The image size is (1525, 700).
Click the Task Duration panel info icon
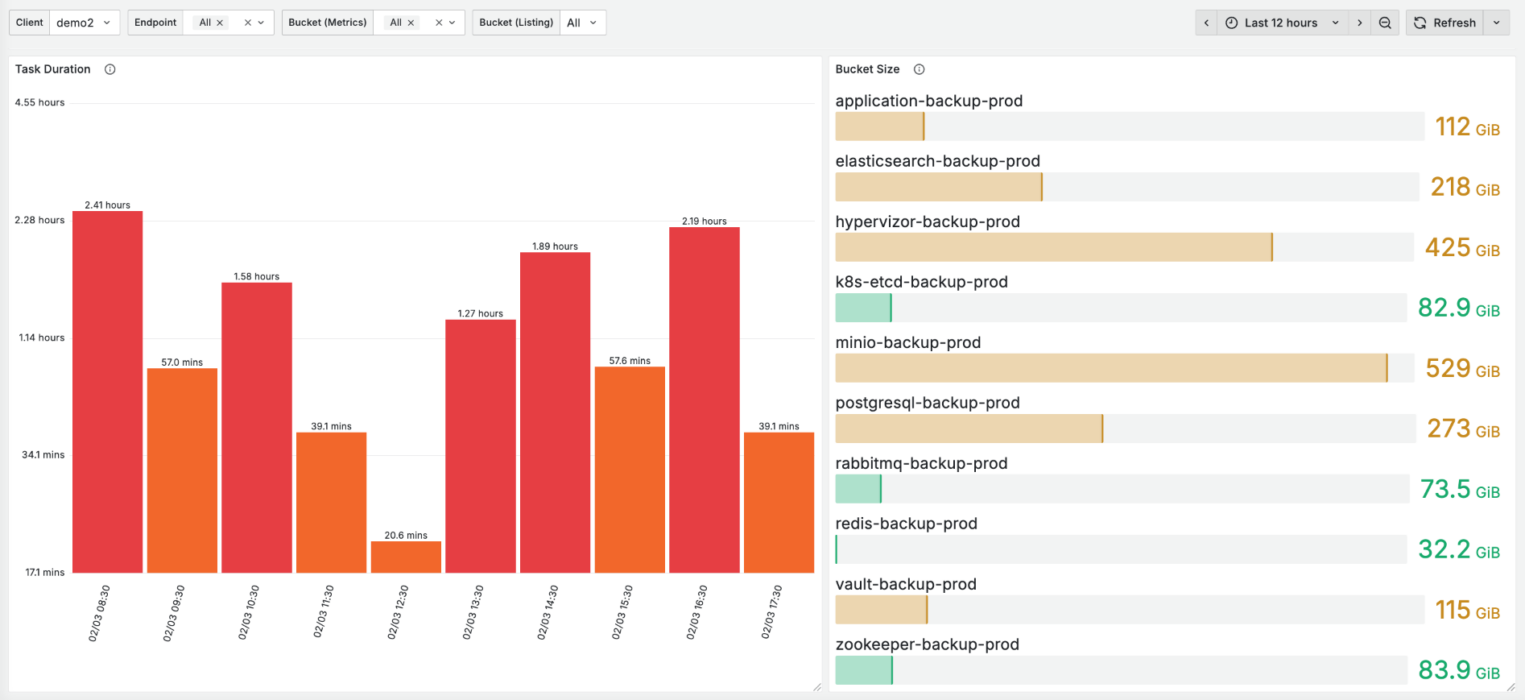(110, 70)
